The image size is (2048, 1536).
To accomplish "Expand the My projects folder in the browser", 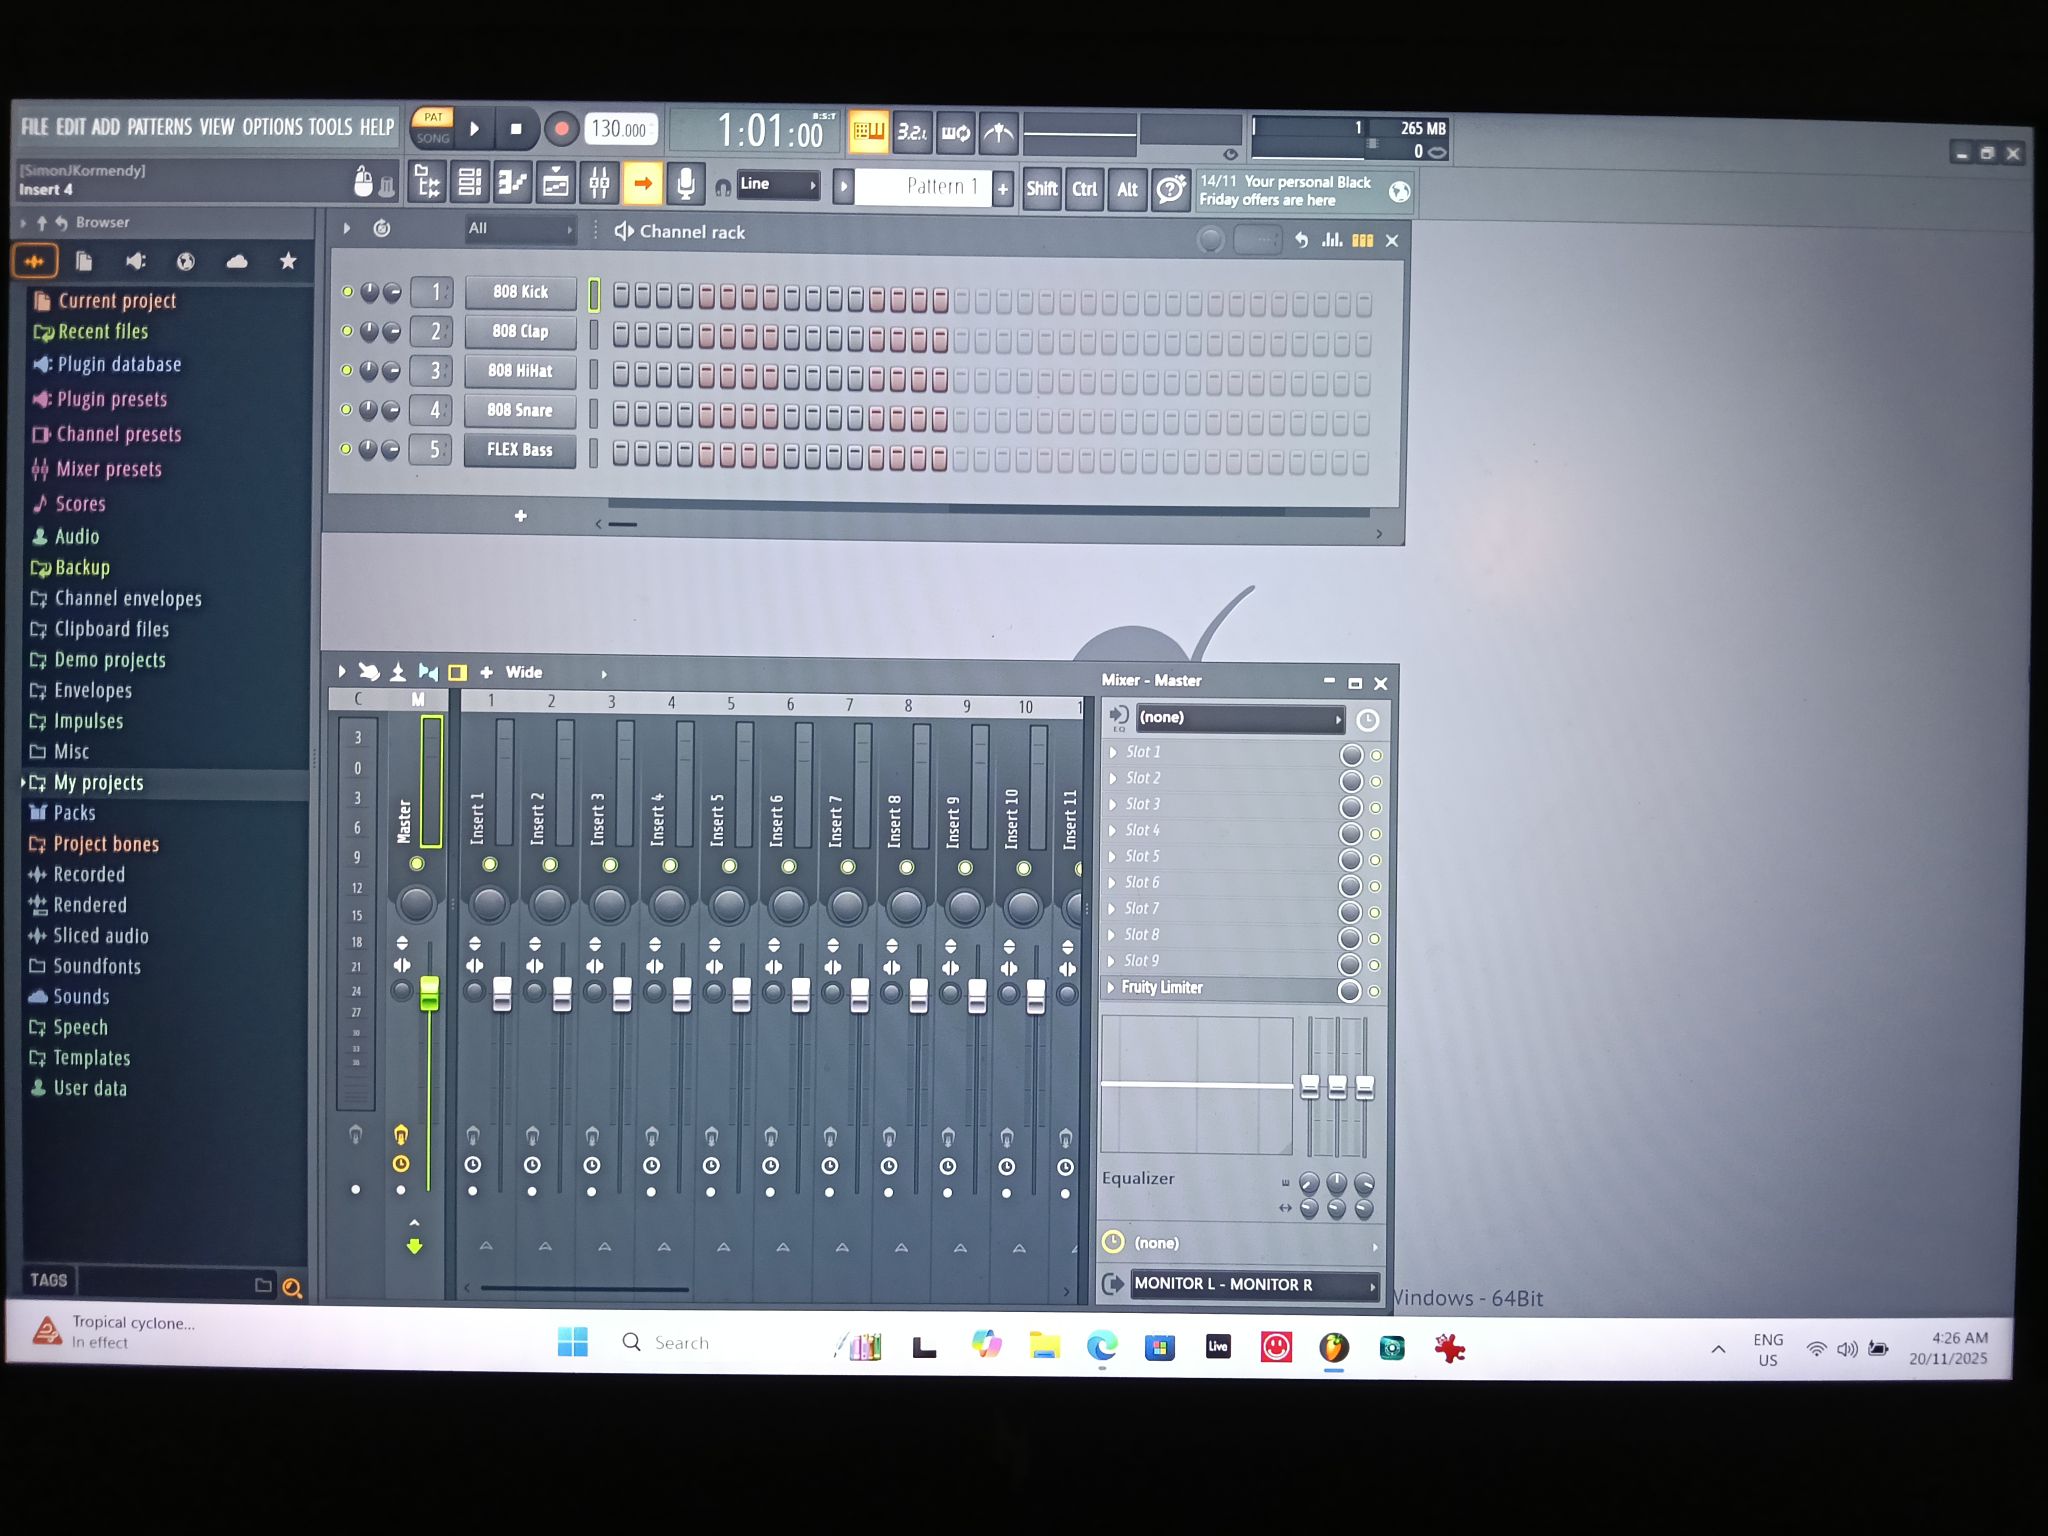I will [x=98, y=783].
